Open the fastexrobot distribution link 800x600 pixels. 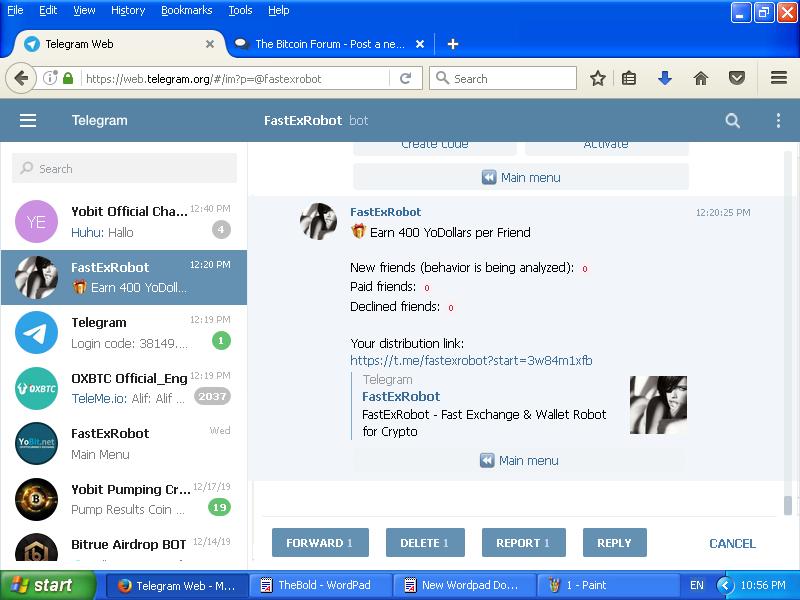pyautogui.click(x=471, y=361)
